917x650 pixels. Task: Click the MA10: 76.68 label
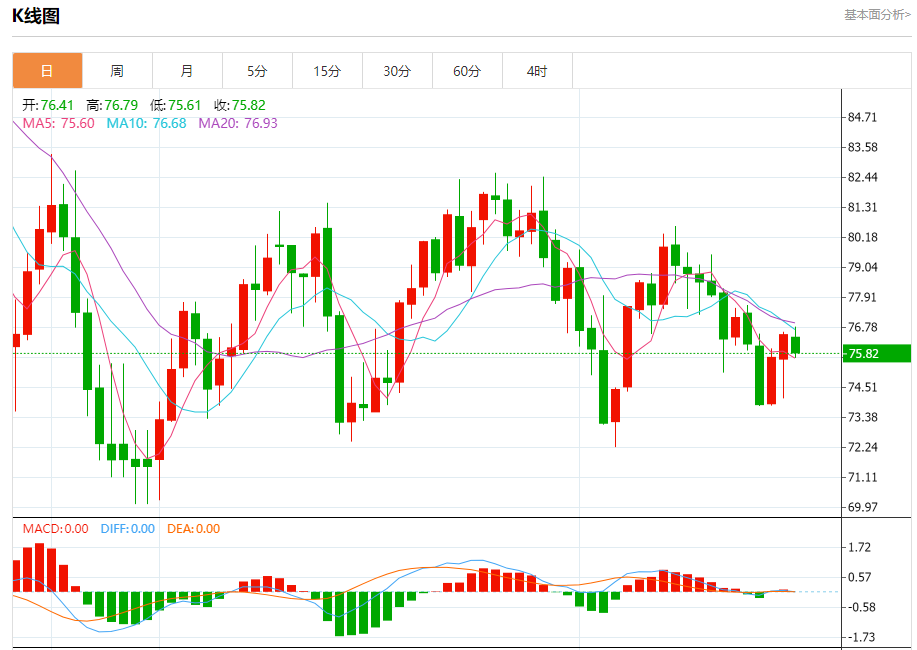(146, 123)
